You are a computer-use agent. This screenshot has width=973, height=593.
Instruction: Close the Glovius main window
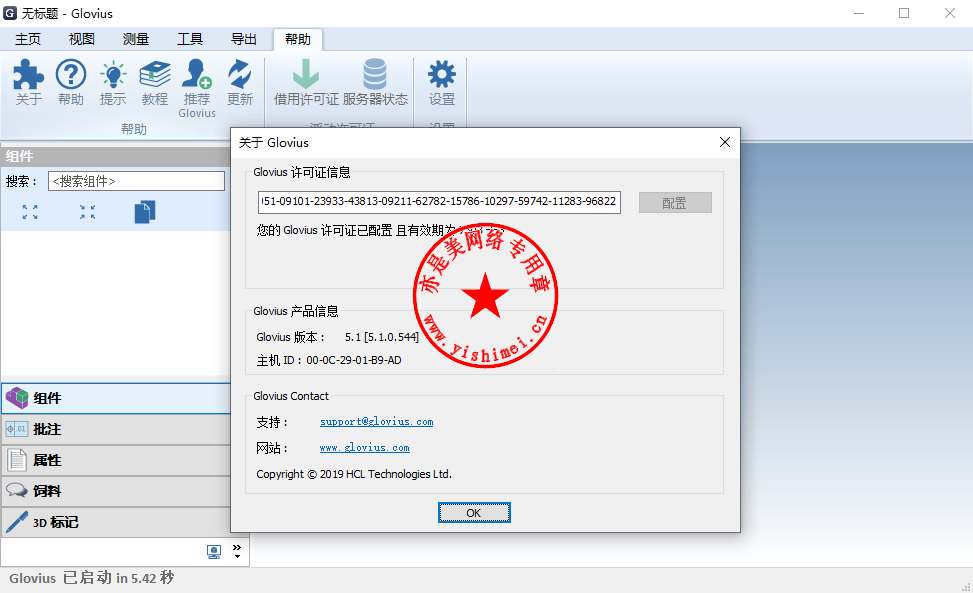(x=949, y=13)
